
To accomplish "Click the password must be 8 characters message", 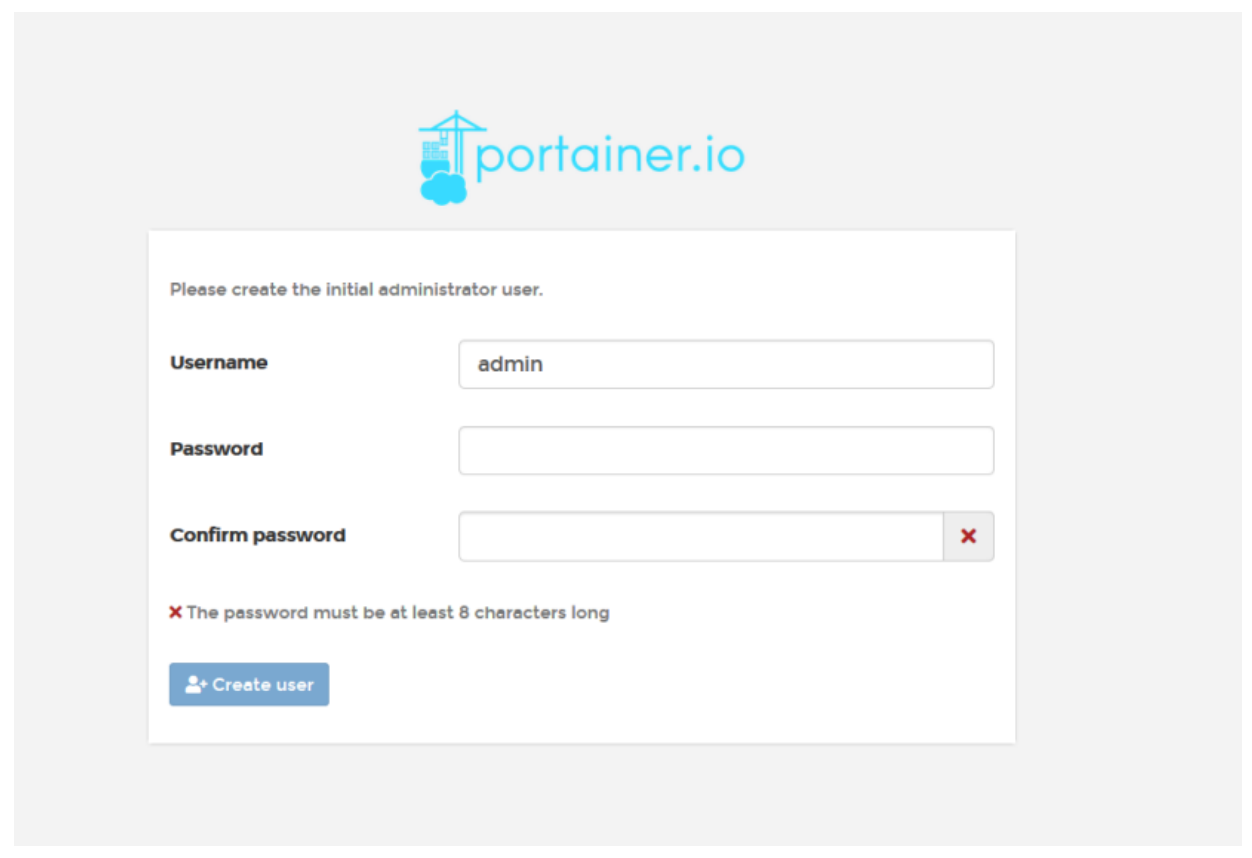I will coord(398,612).
